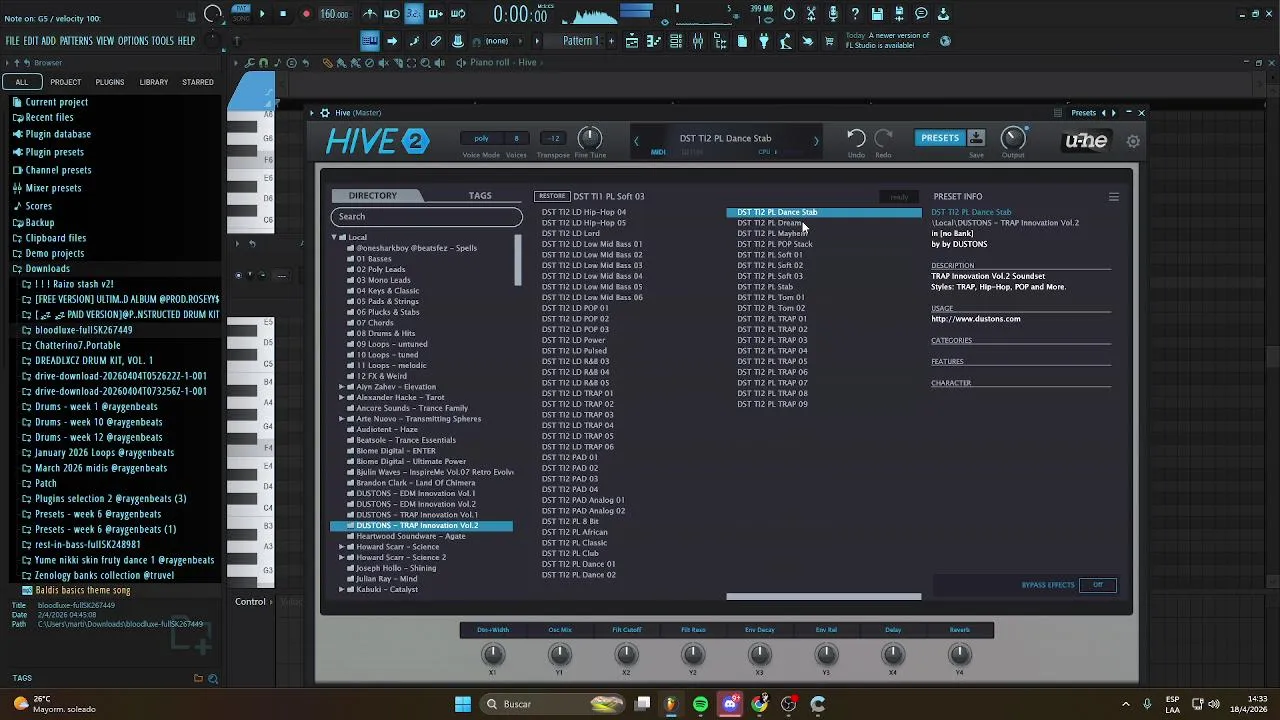The width and height of the screenshot is (1280, 720).
Task: Stop playback with the stop button
Action: coord(283,14)
